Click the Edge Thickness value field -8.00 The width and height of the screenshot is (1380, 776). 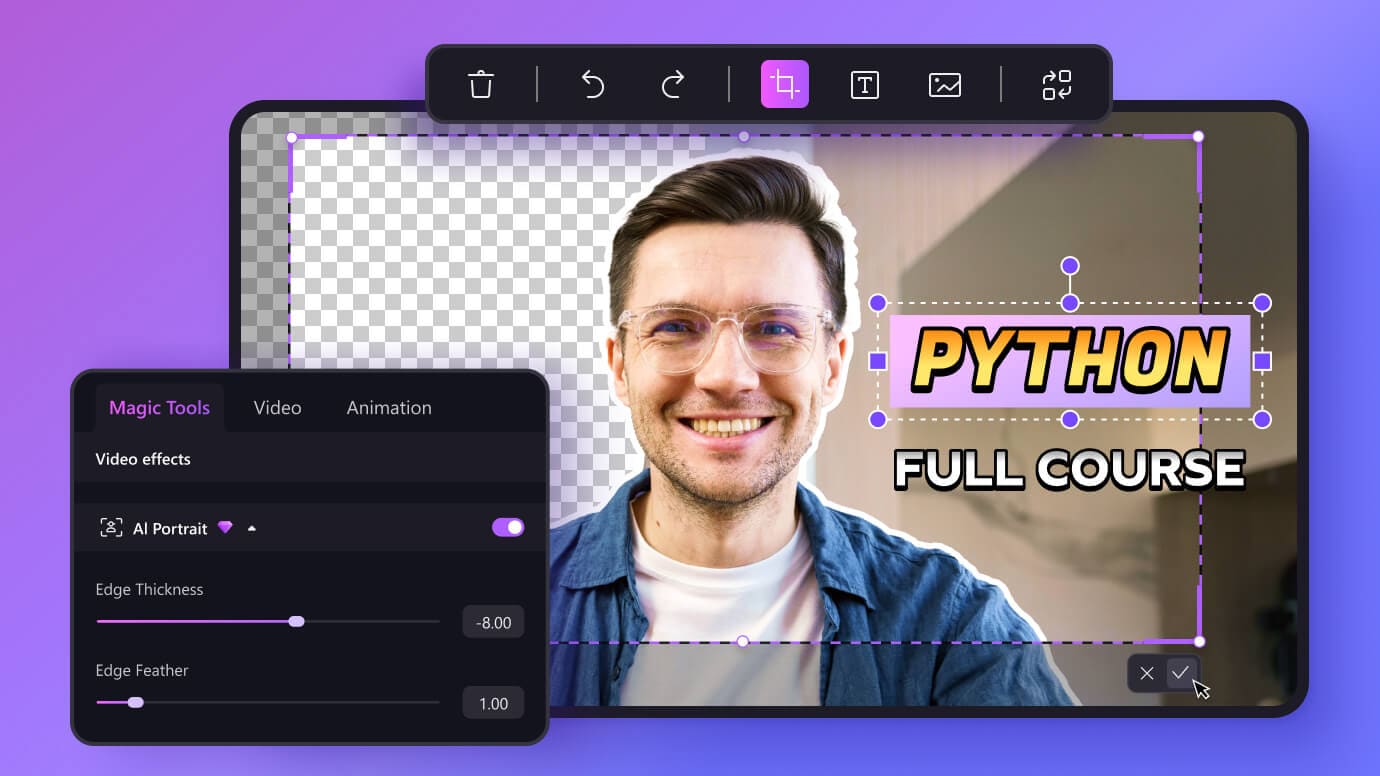(x=493, y=622)
